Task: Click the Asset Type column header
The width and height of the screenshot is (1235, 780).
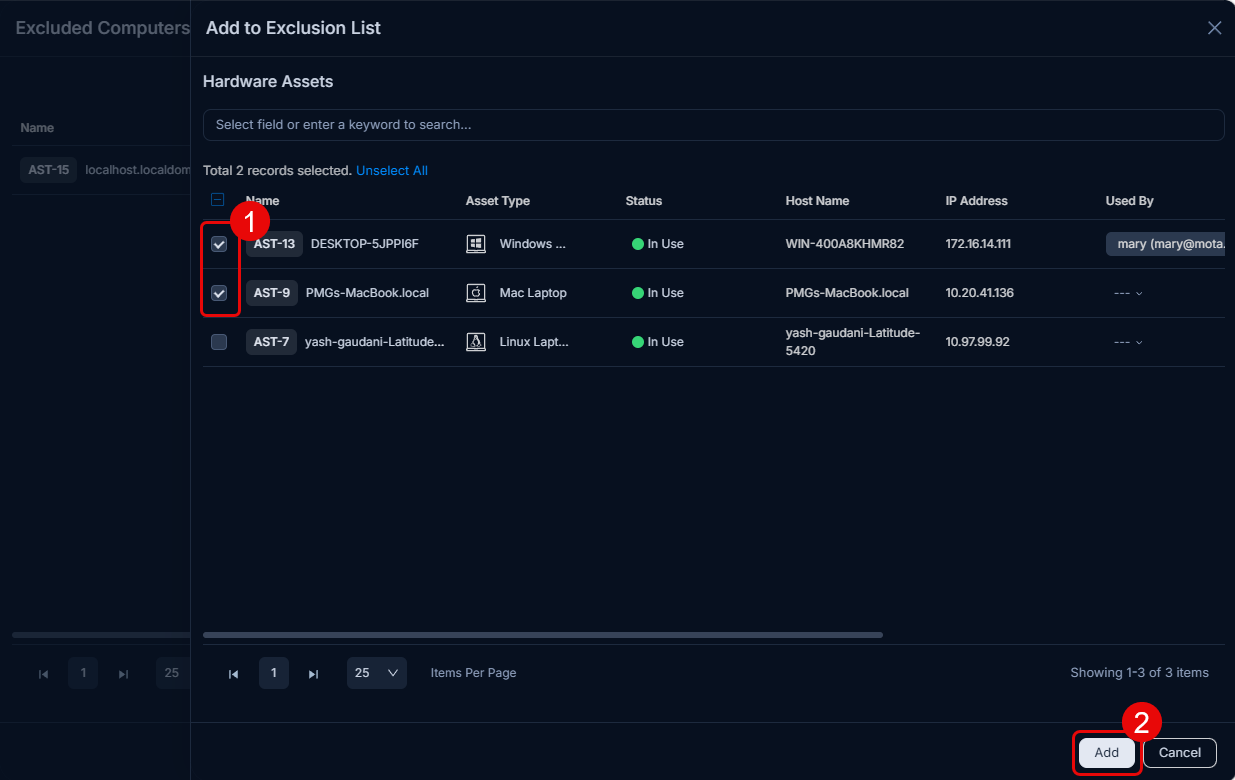Action: click(x=498, y=201)
